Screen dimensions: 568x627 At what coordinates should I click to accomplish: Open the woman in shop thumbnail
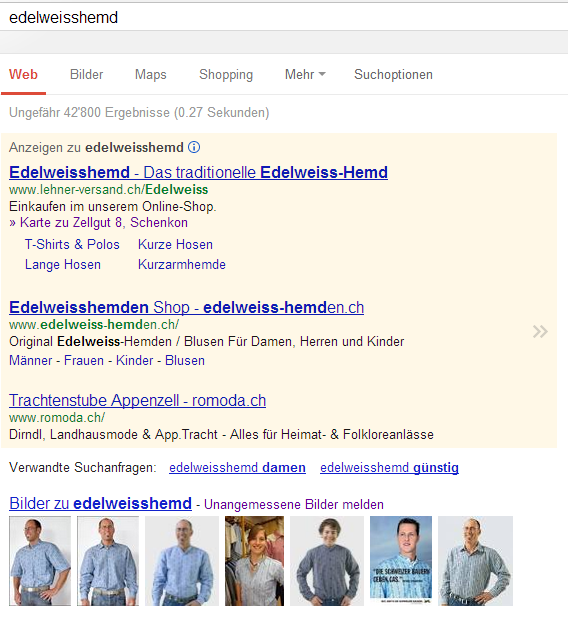pyautogui.click(x=254, y=561)
